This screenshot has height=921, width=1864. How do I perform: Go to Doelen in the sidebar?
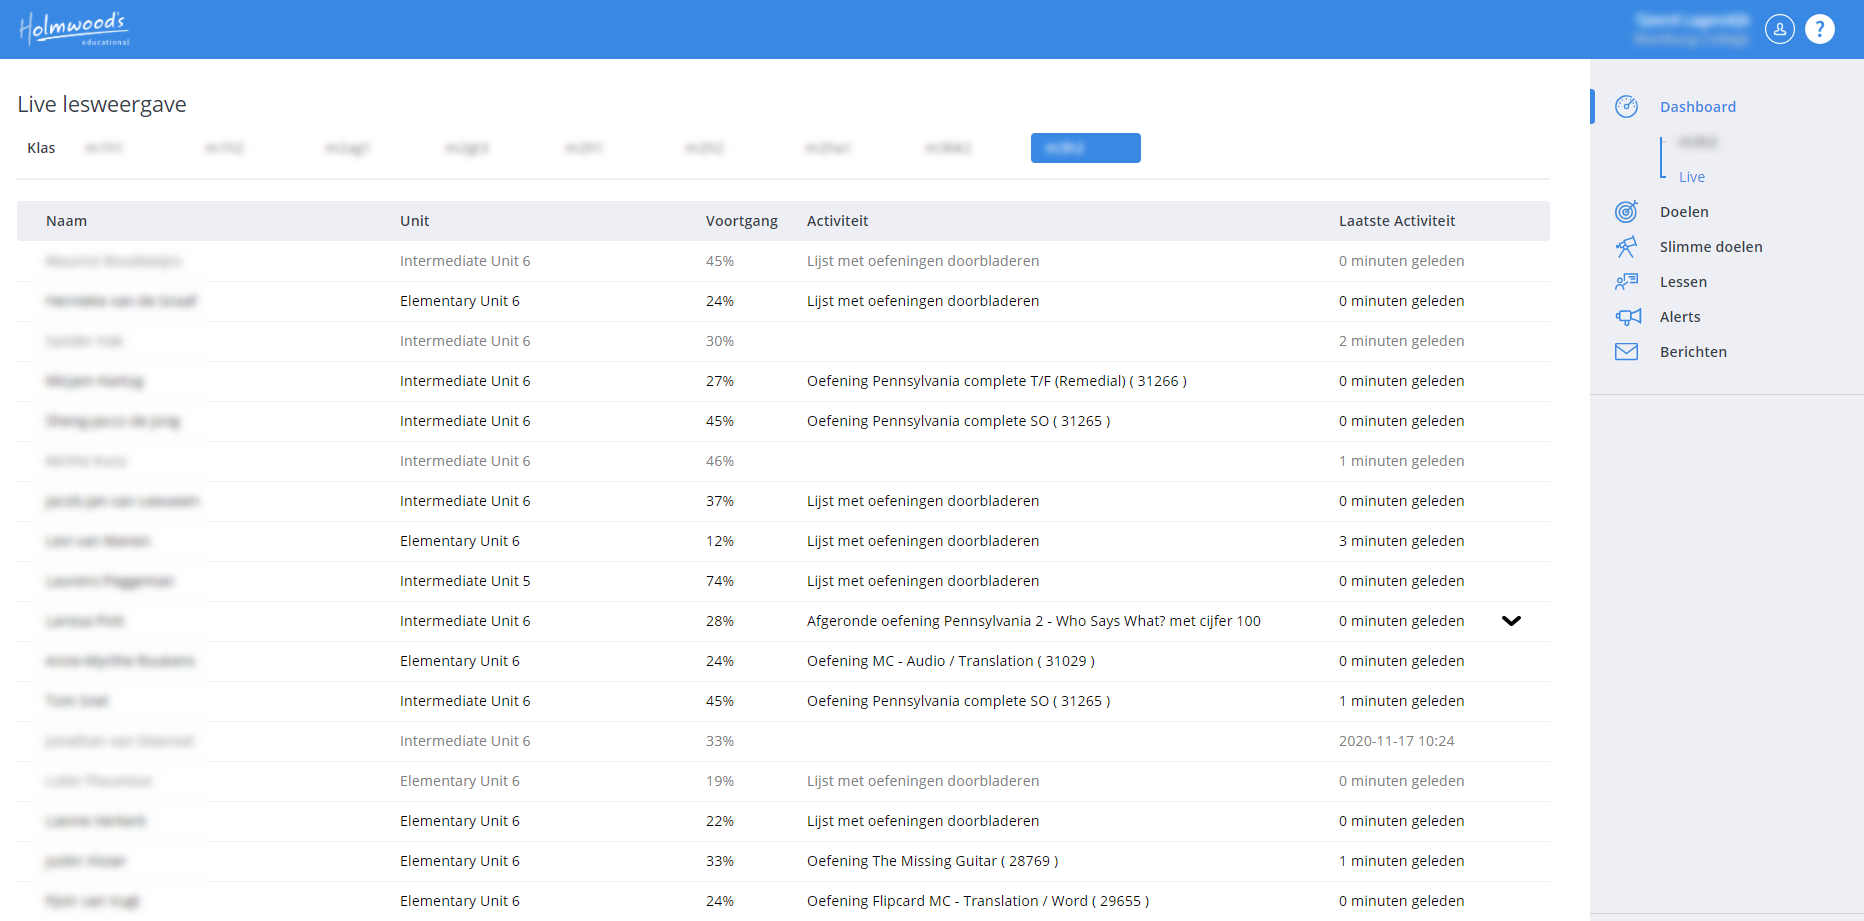pyautogui.click(x=1684, y=212)
